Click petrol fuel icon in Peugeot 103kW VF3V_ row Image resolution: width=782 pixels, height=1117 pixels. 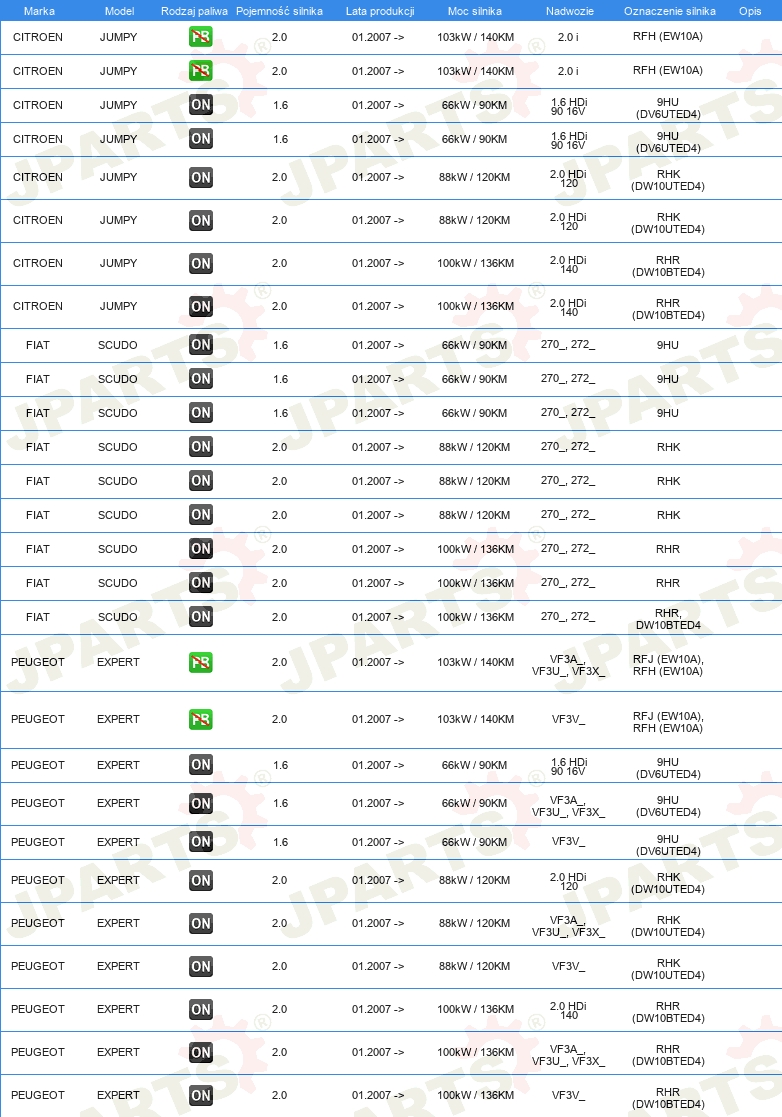(201, 719)
